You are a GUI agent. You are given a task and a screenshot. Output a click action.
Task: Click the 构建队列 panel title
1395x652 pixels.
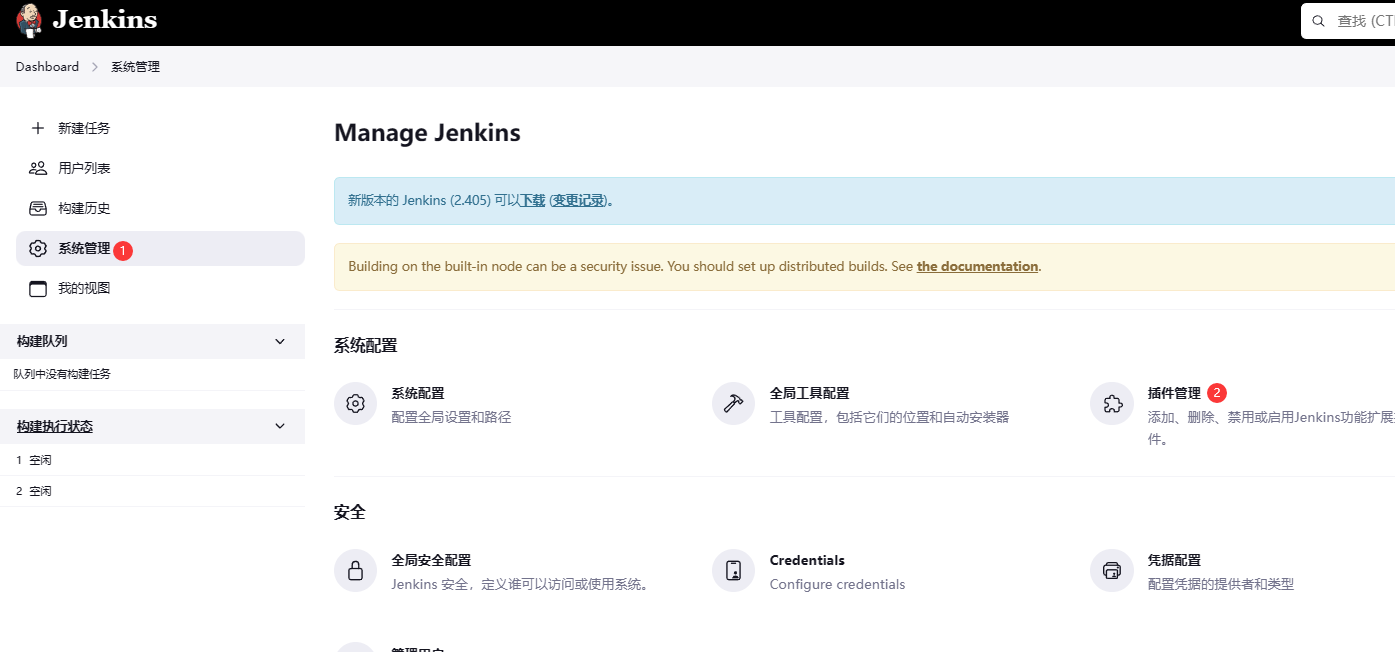coord(42,342)
